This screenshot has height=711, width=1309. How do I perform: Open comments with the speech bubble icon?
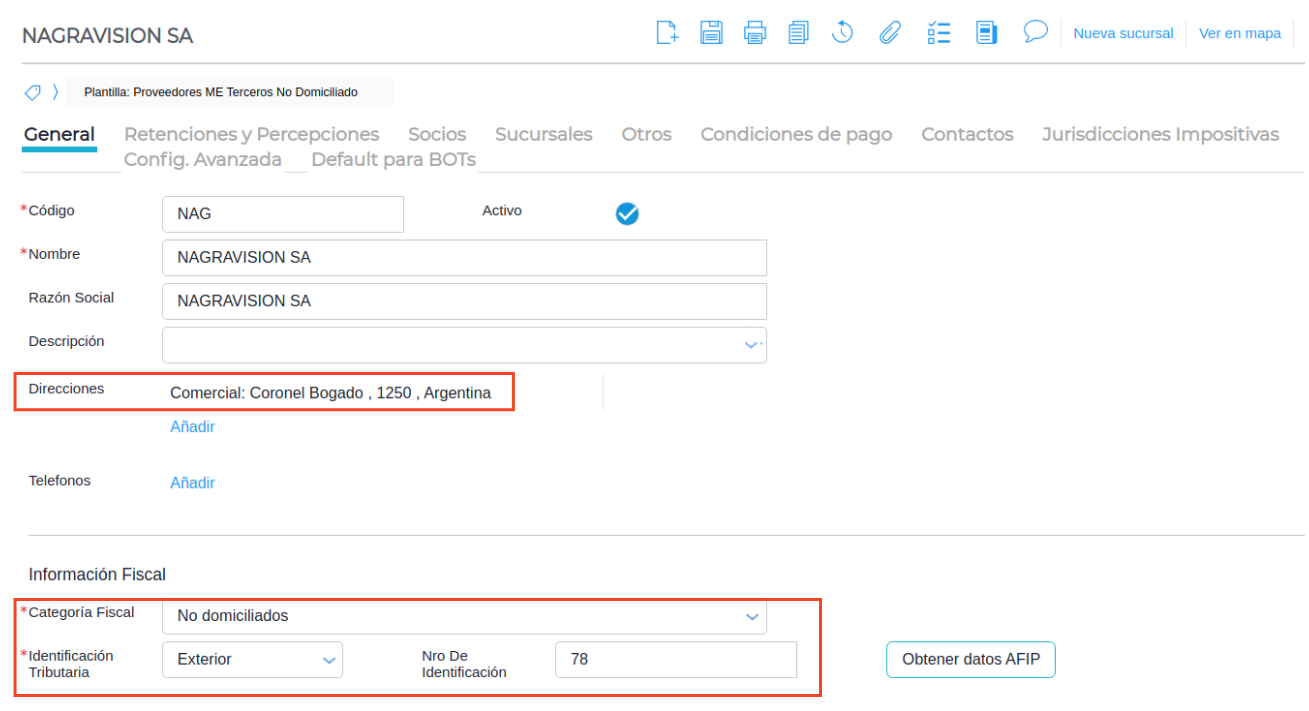point(1035,32)
